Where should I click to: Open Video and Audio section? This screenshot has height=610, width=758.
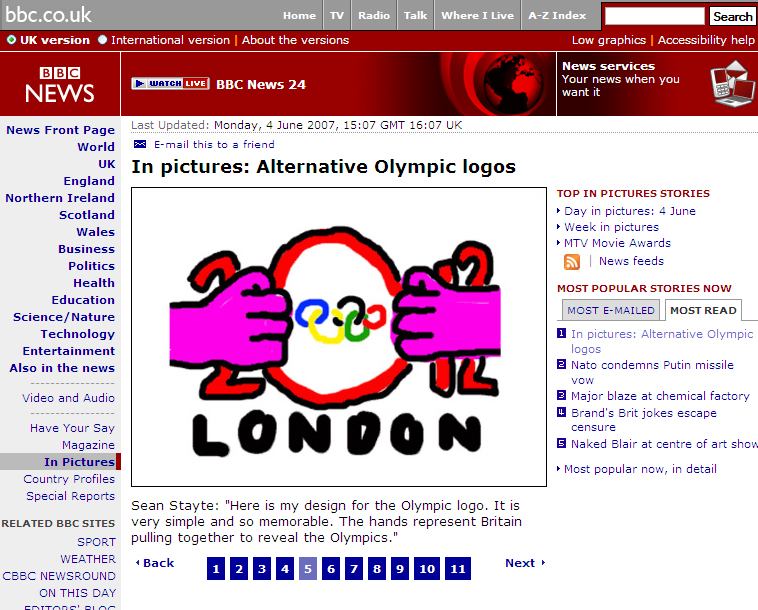coord(68,398)
